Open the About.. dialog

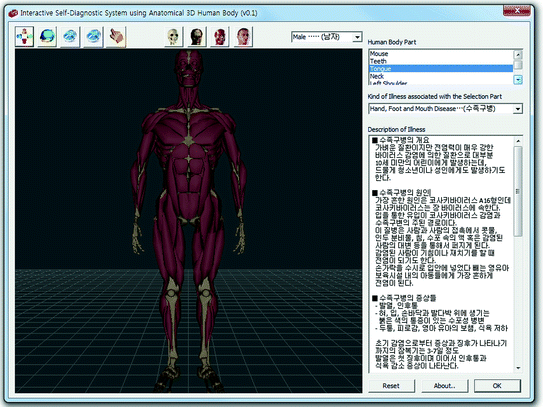point(444,386)
